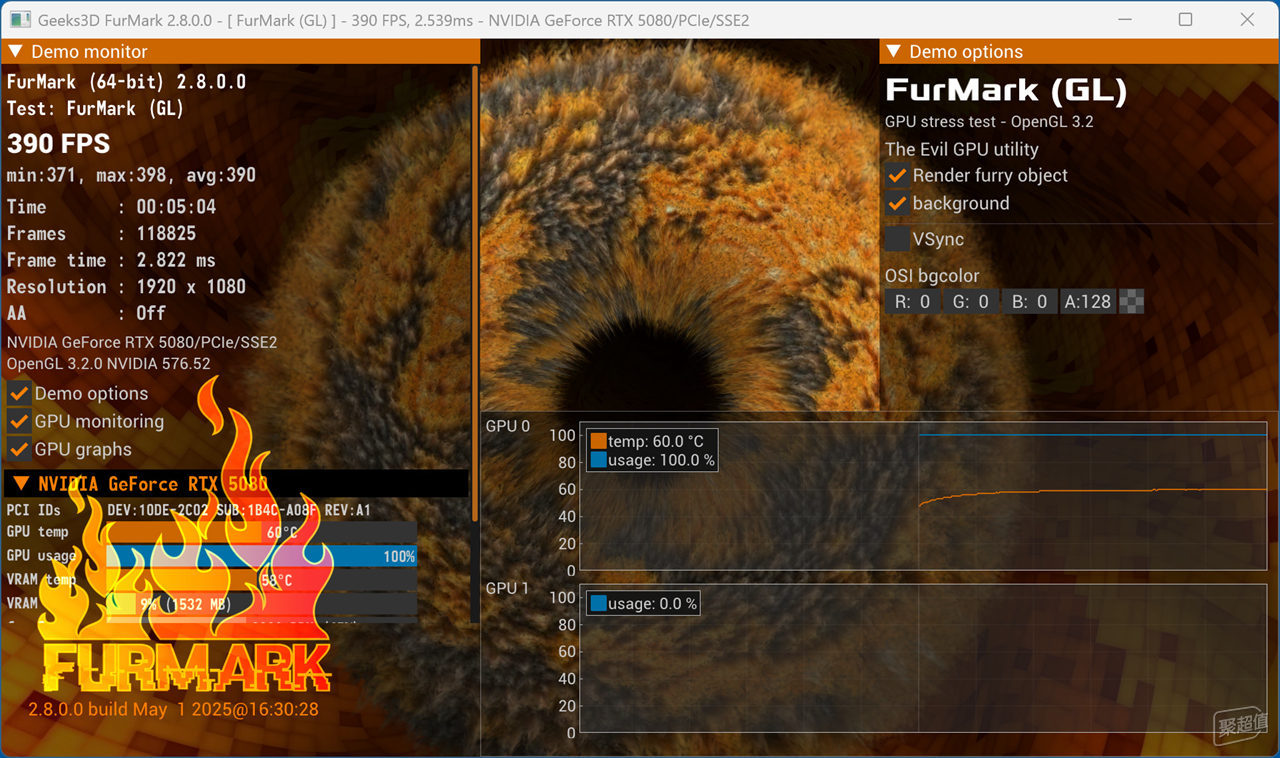Enable the VSync checkbox

(897, 239)
